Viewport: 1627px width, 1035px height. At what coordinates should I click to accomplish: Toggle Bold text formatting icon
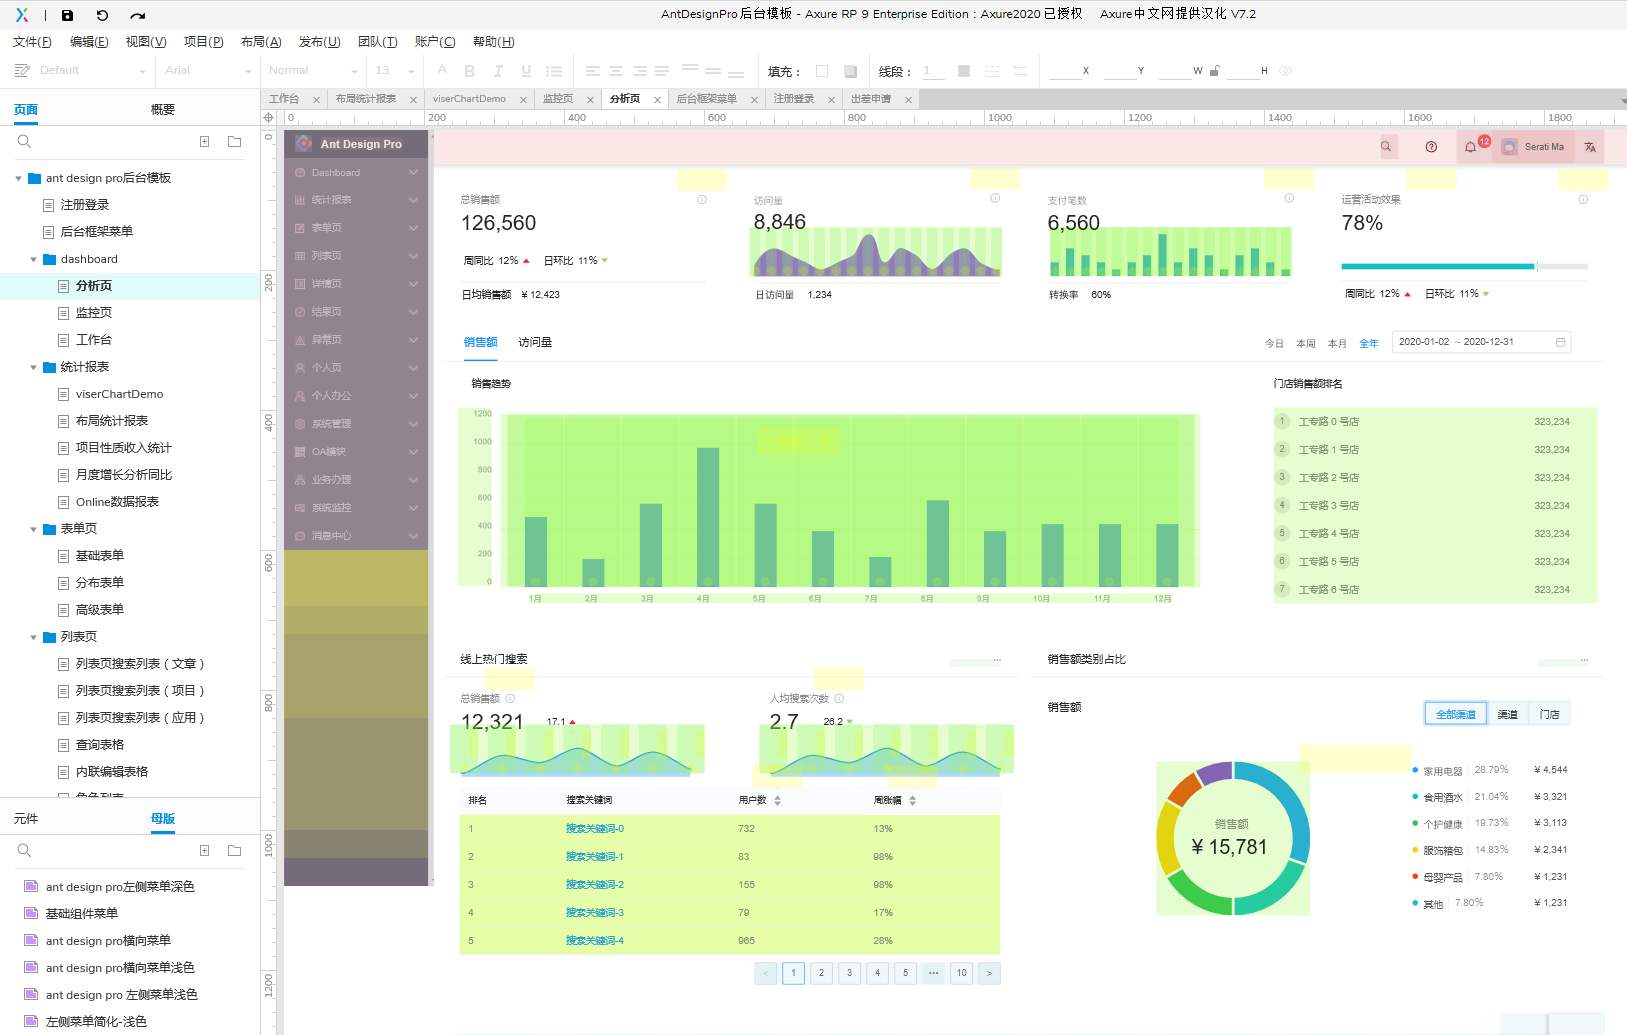click(469, 71)
